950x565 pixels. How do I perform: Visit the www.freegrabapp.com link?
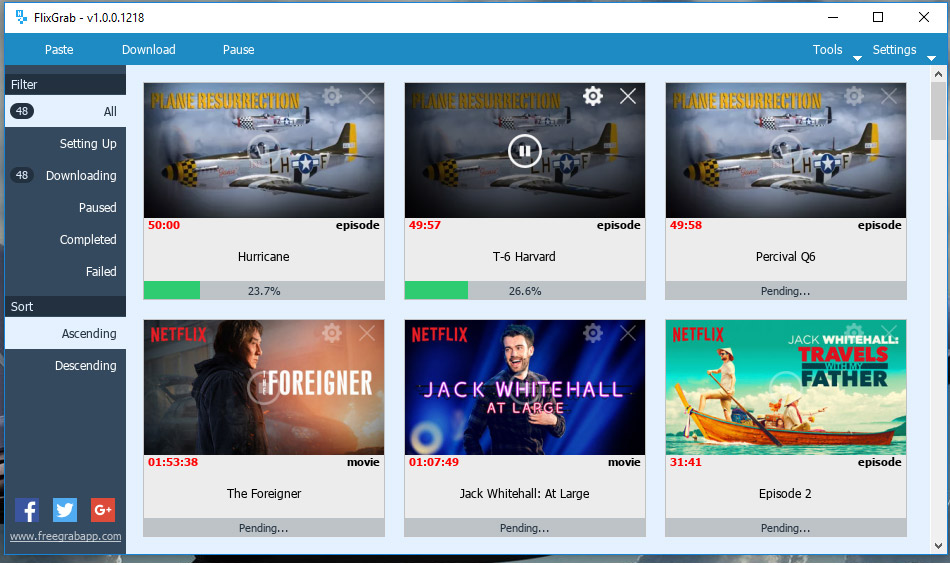click(65, 537)
